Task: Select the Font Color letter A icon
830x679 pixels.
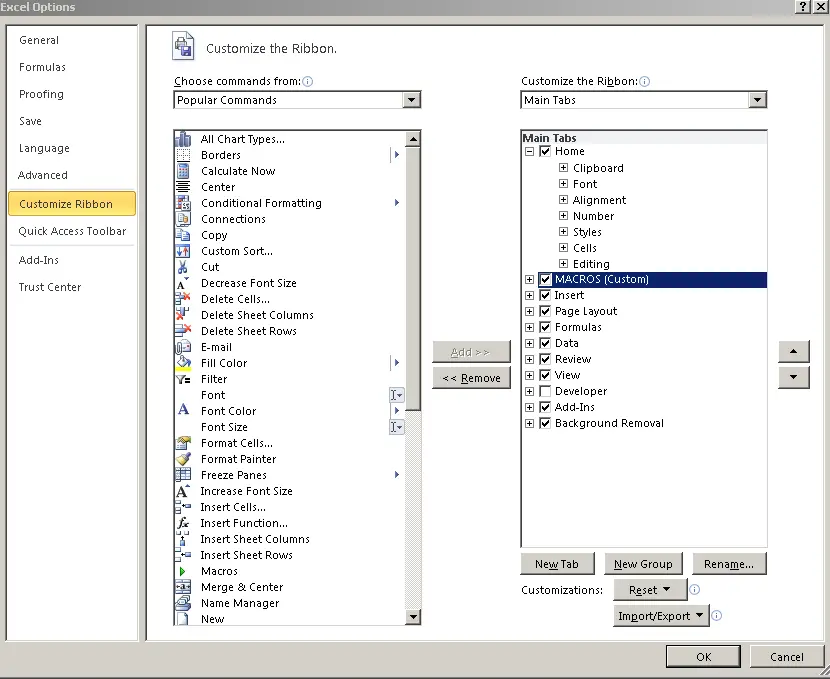Action: (183, 410)
